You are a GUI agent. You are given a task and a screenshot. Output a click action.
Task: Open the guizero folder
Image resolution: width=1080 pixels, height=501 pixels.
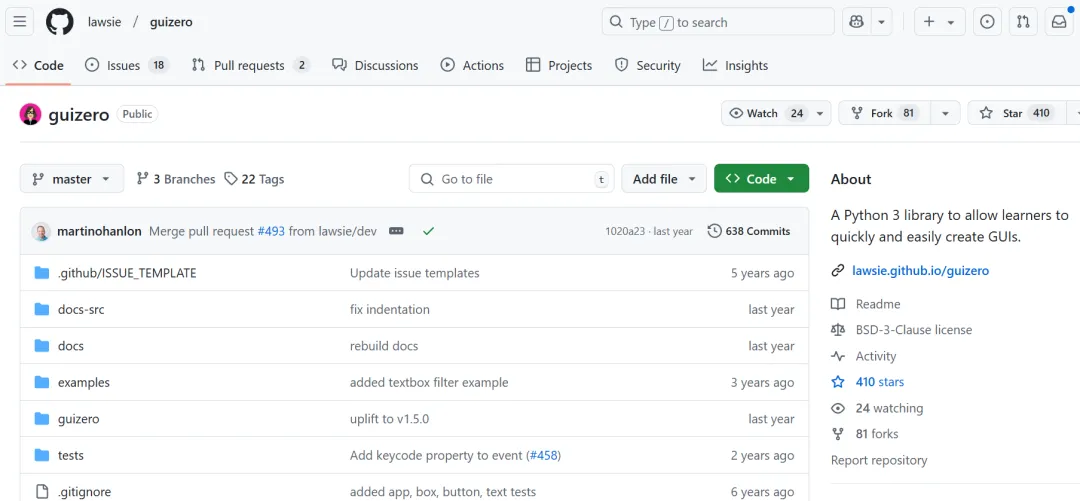(x=79, y=419)
